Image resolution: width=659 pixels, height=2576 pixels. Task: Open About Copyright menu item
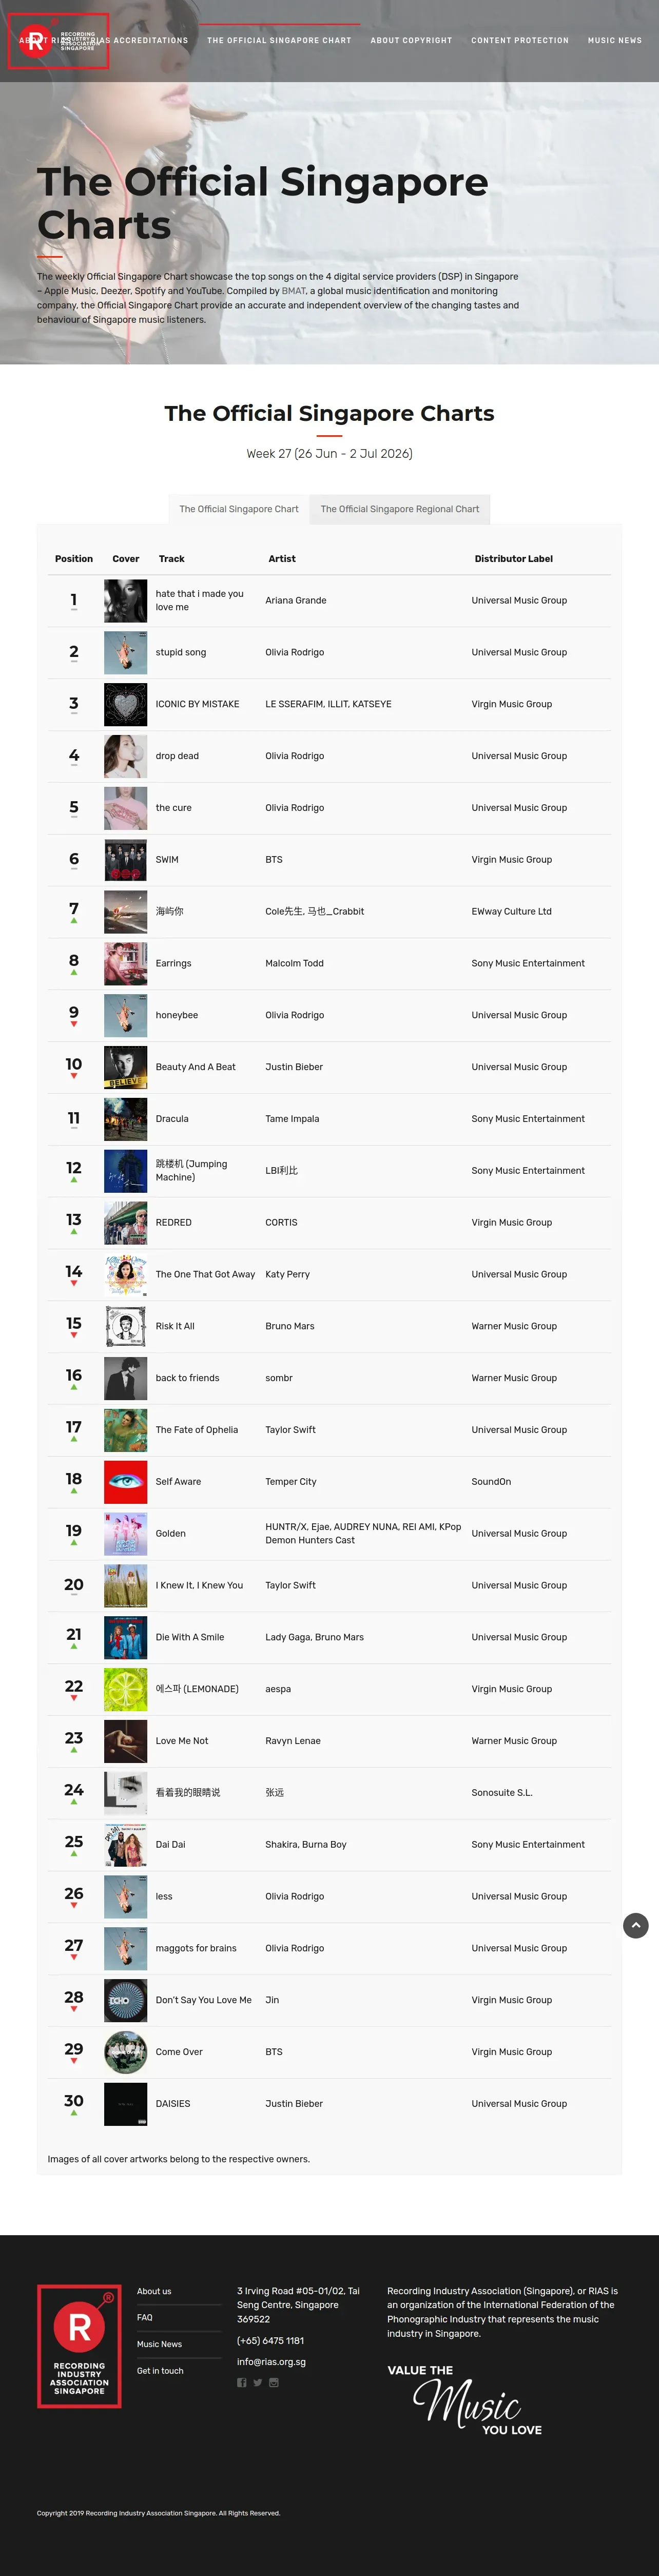pos(411,41)
